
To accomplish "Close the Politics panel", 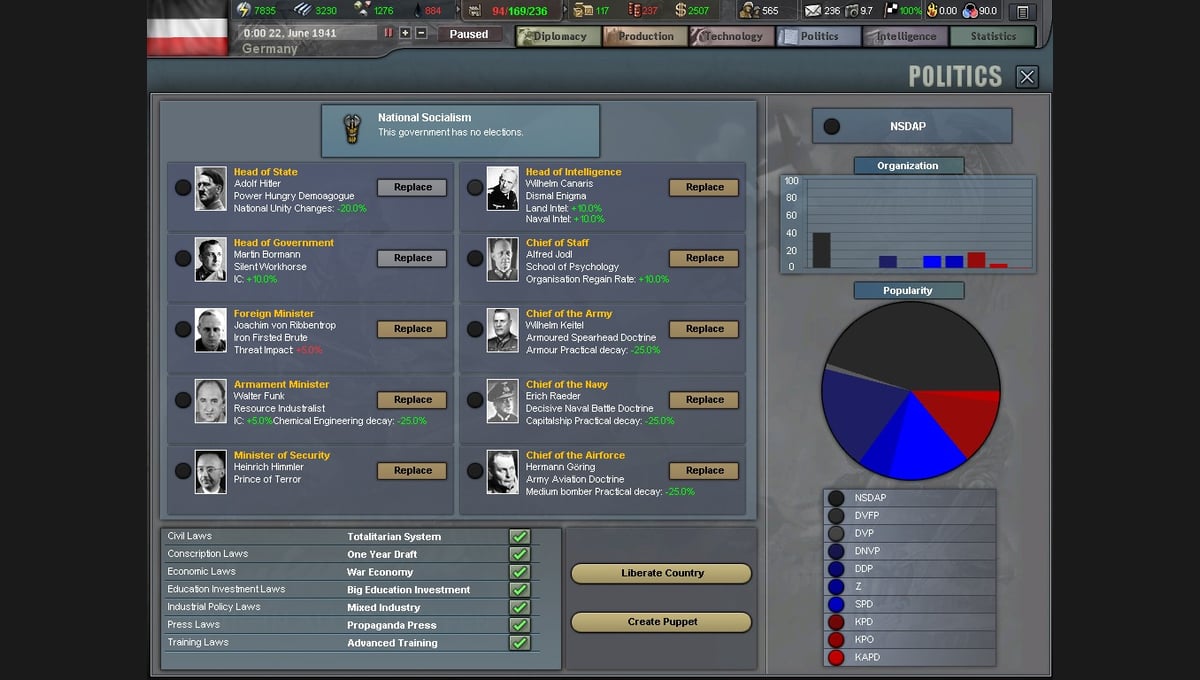I will point(1026,77).
